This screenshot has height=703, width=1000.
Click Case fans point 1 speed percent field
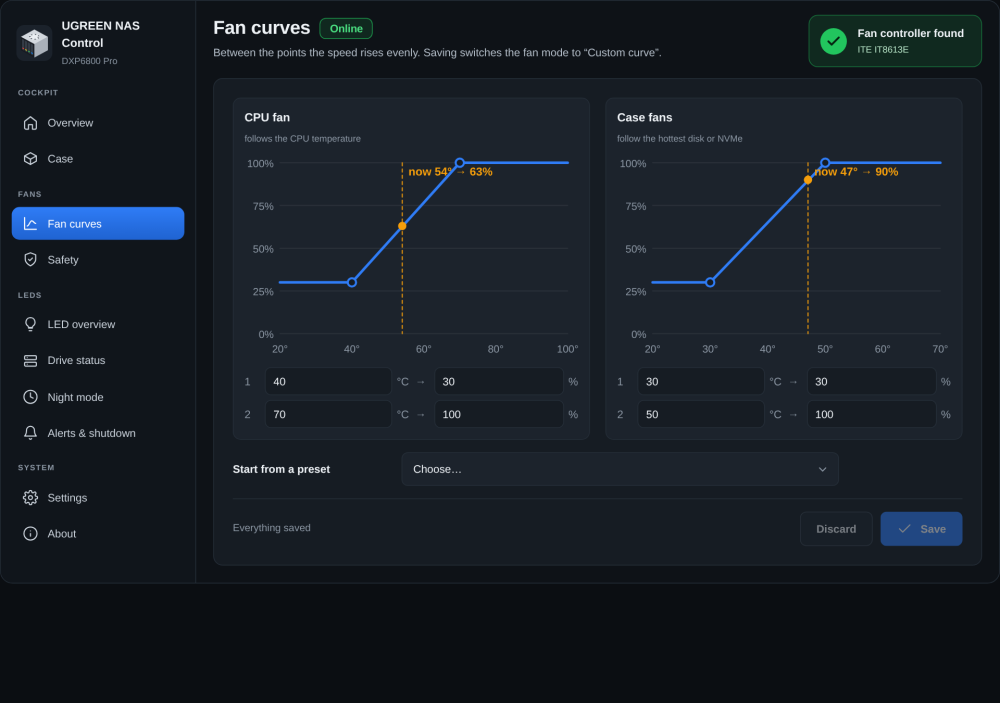coord(871,381)
